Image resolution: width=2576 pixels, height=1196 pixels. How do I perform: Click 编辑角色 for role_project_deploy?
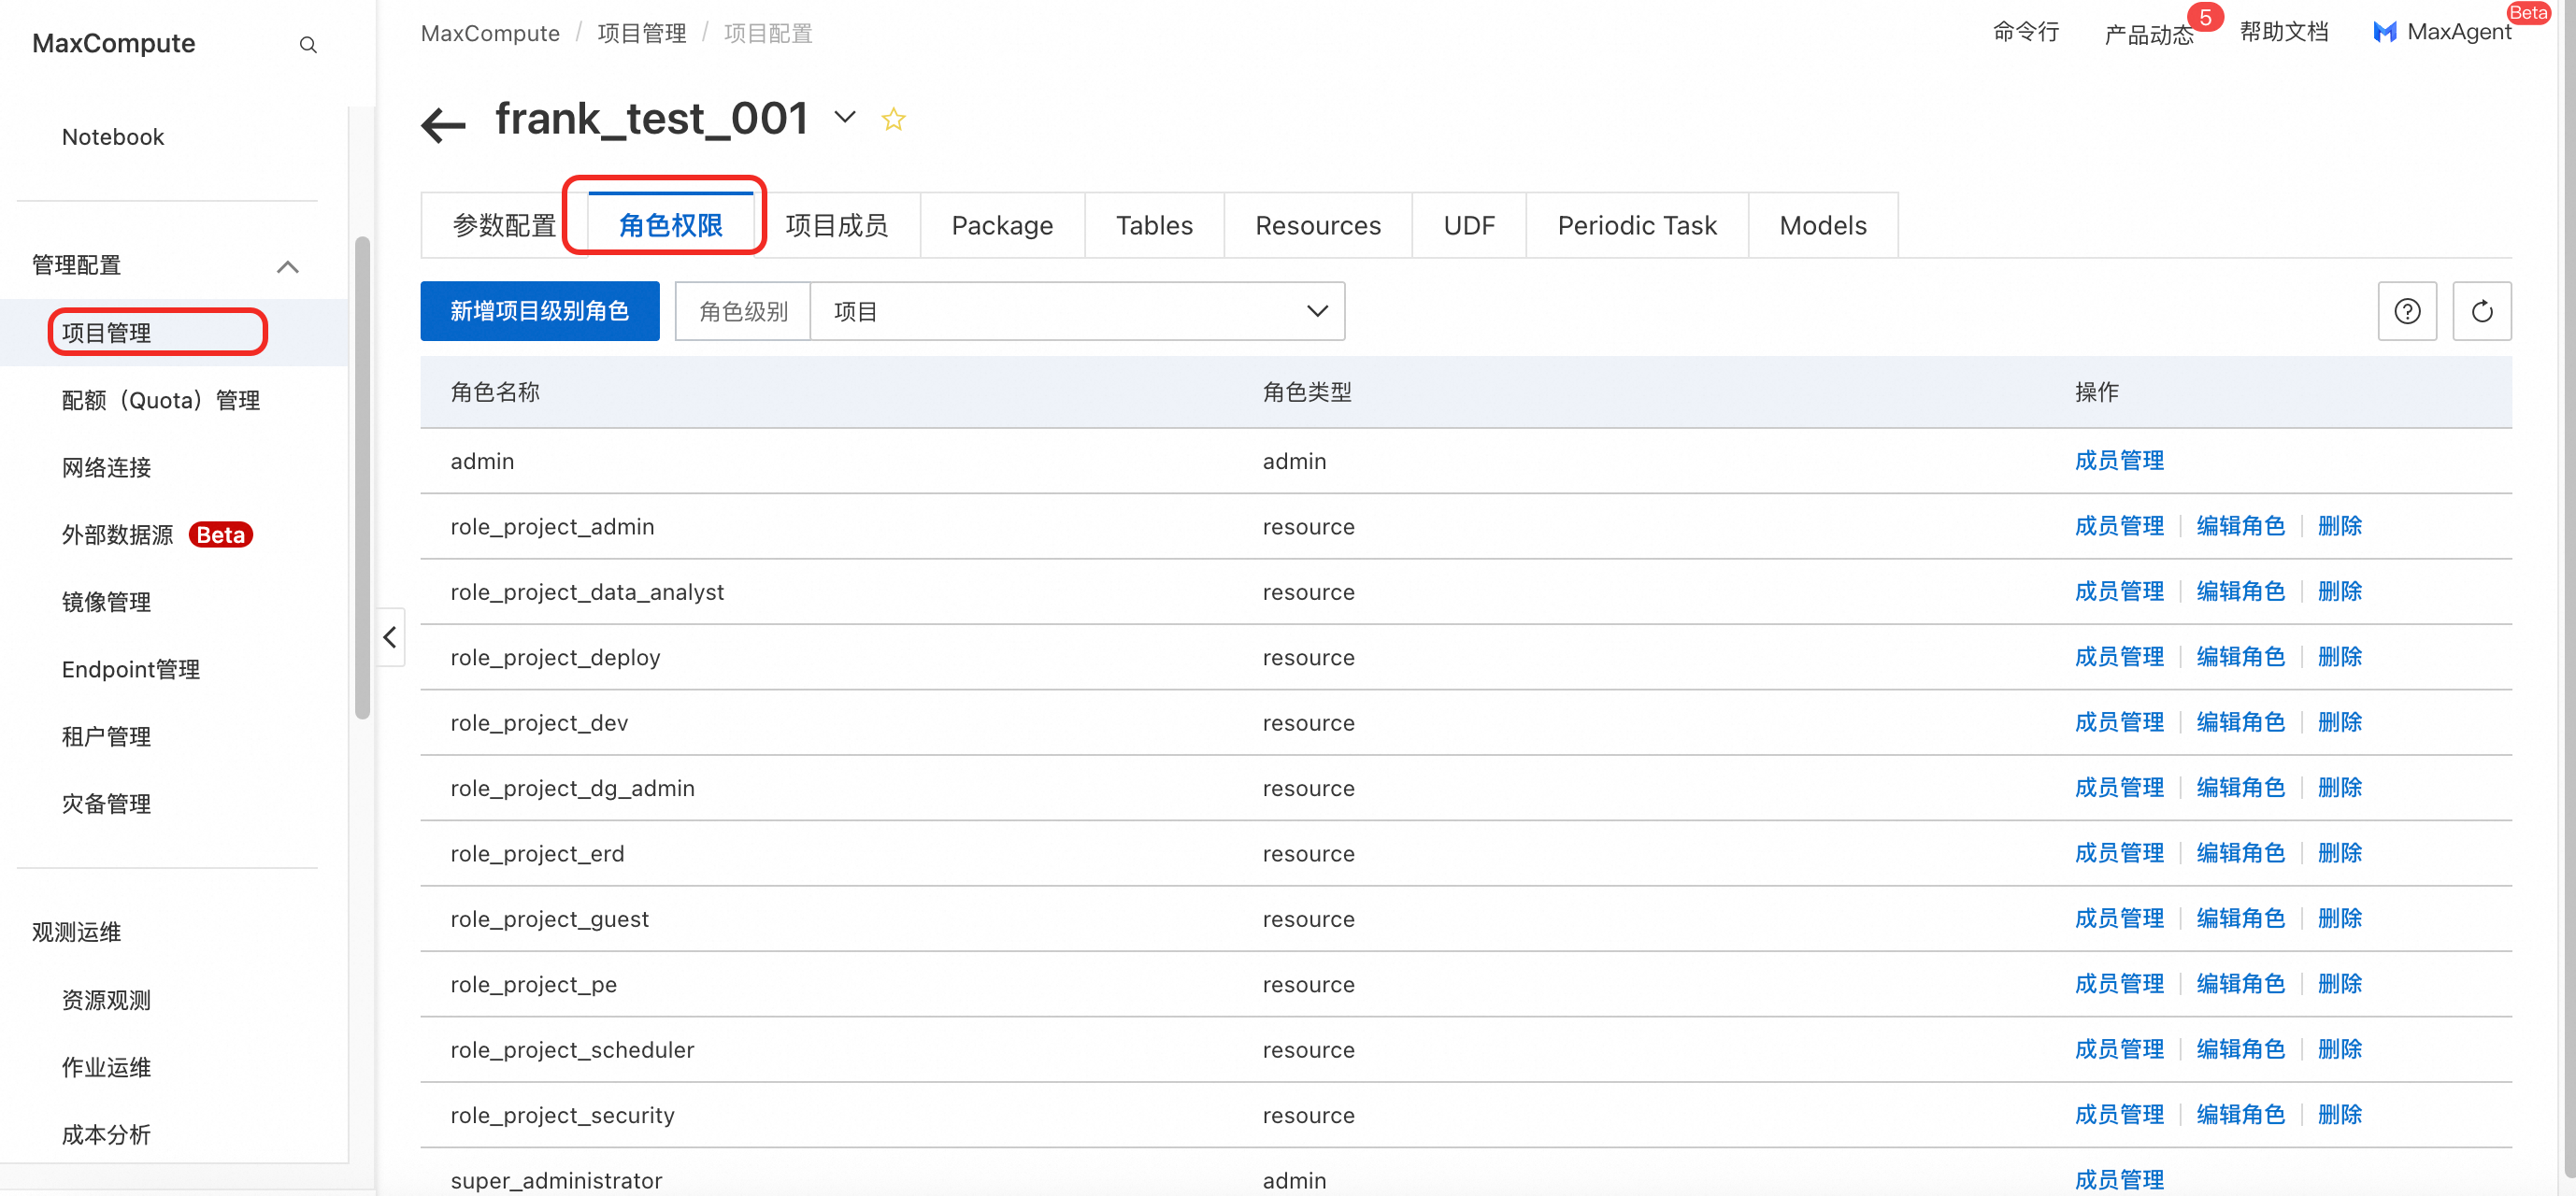coord(2240,657)
